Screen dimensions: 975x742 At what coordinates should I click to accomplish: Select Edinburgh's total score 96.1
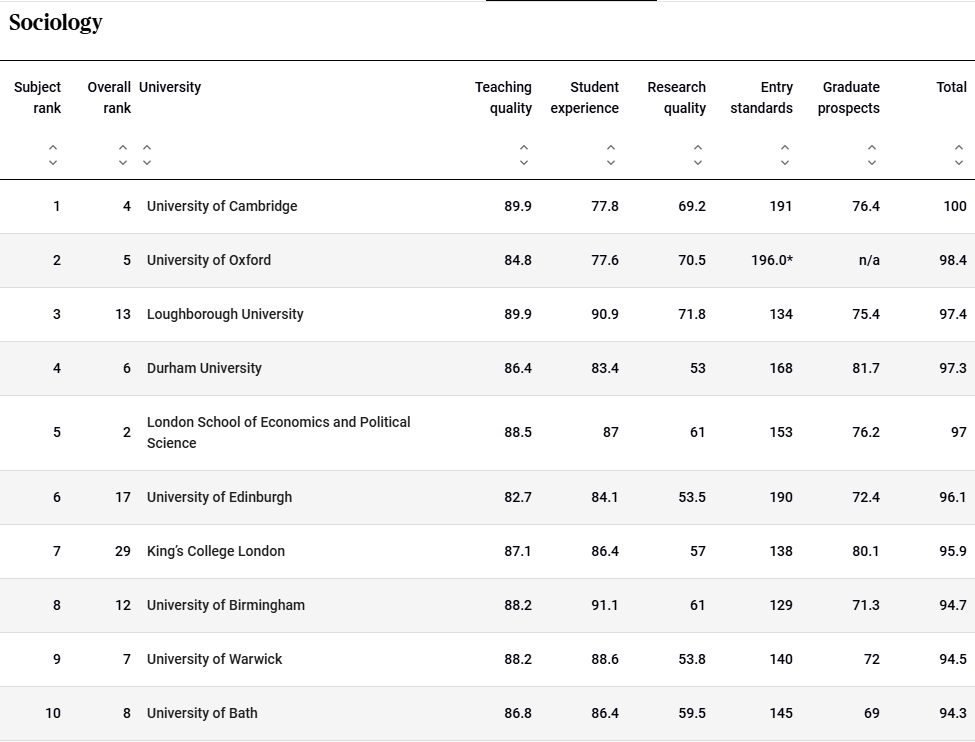coord(953,497)
